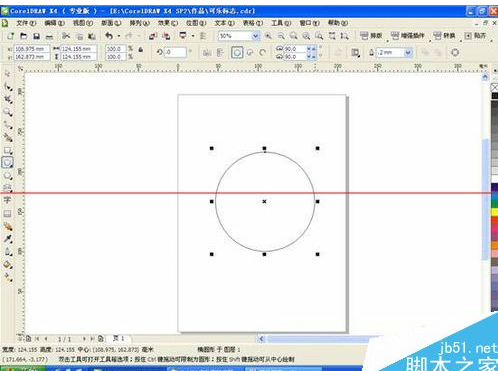
Task: Pick the yellow palette swatch
Action: (494, 212)
